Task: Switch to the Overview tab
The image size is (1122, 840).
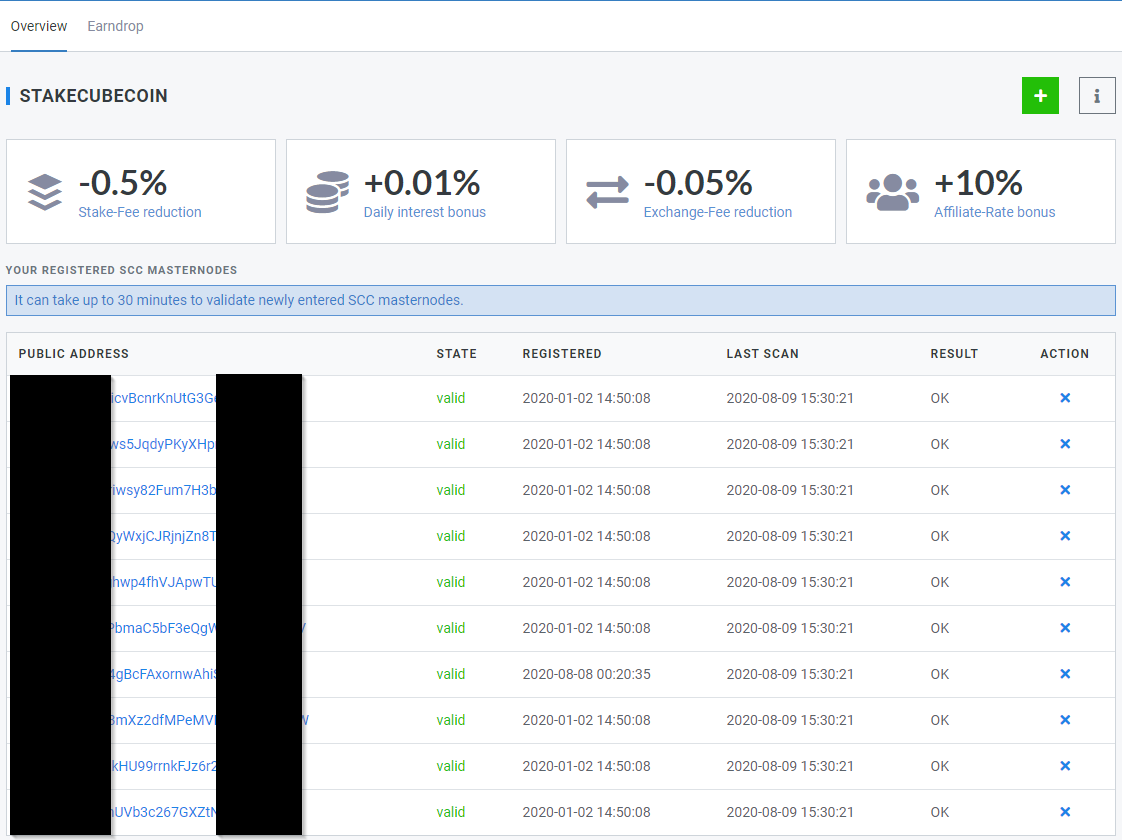Action: (x=39, y=26)
